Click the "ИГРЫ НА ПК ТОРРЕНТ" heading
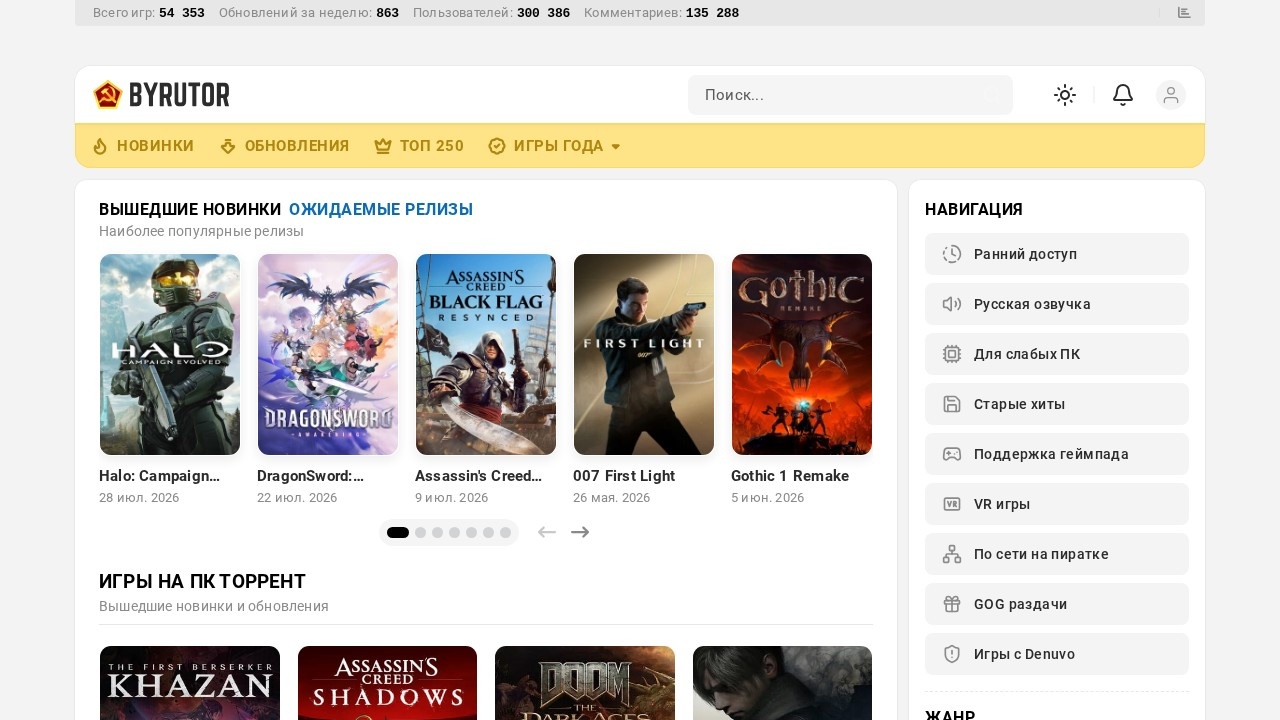This screenshot has width=1280, height=720. [202, 582]
